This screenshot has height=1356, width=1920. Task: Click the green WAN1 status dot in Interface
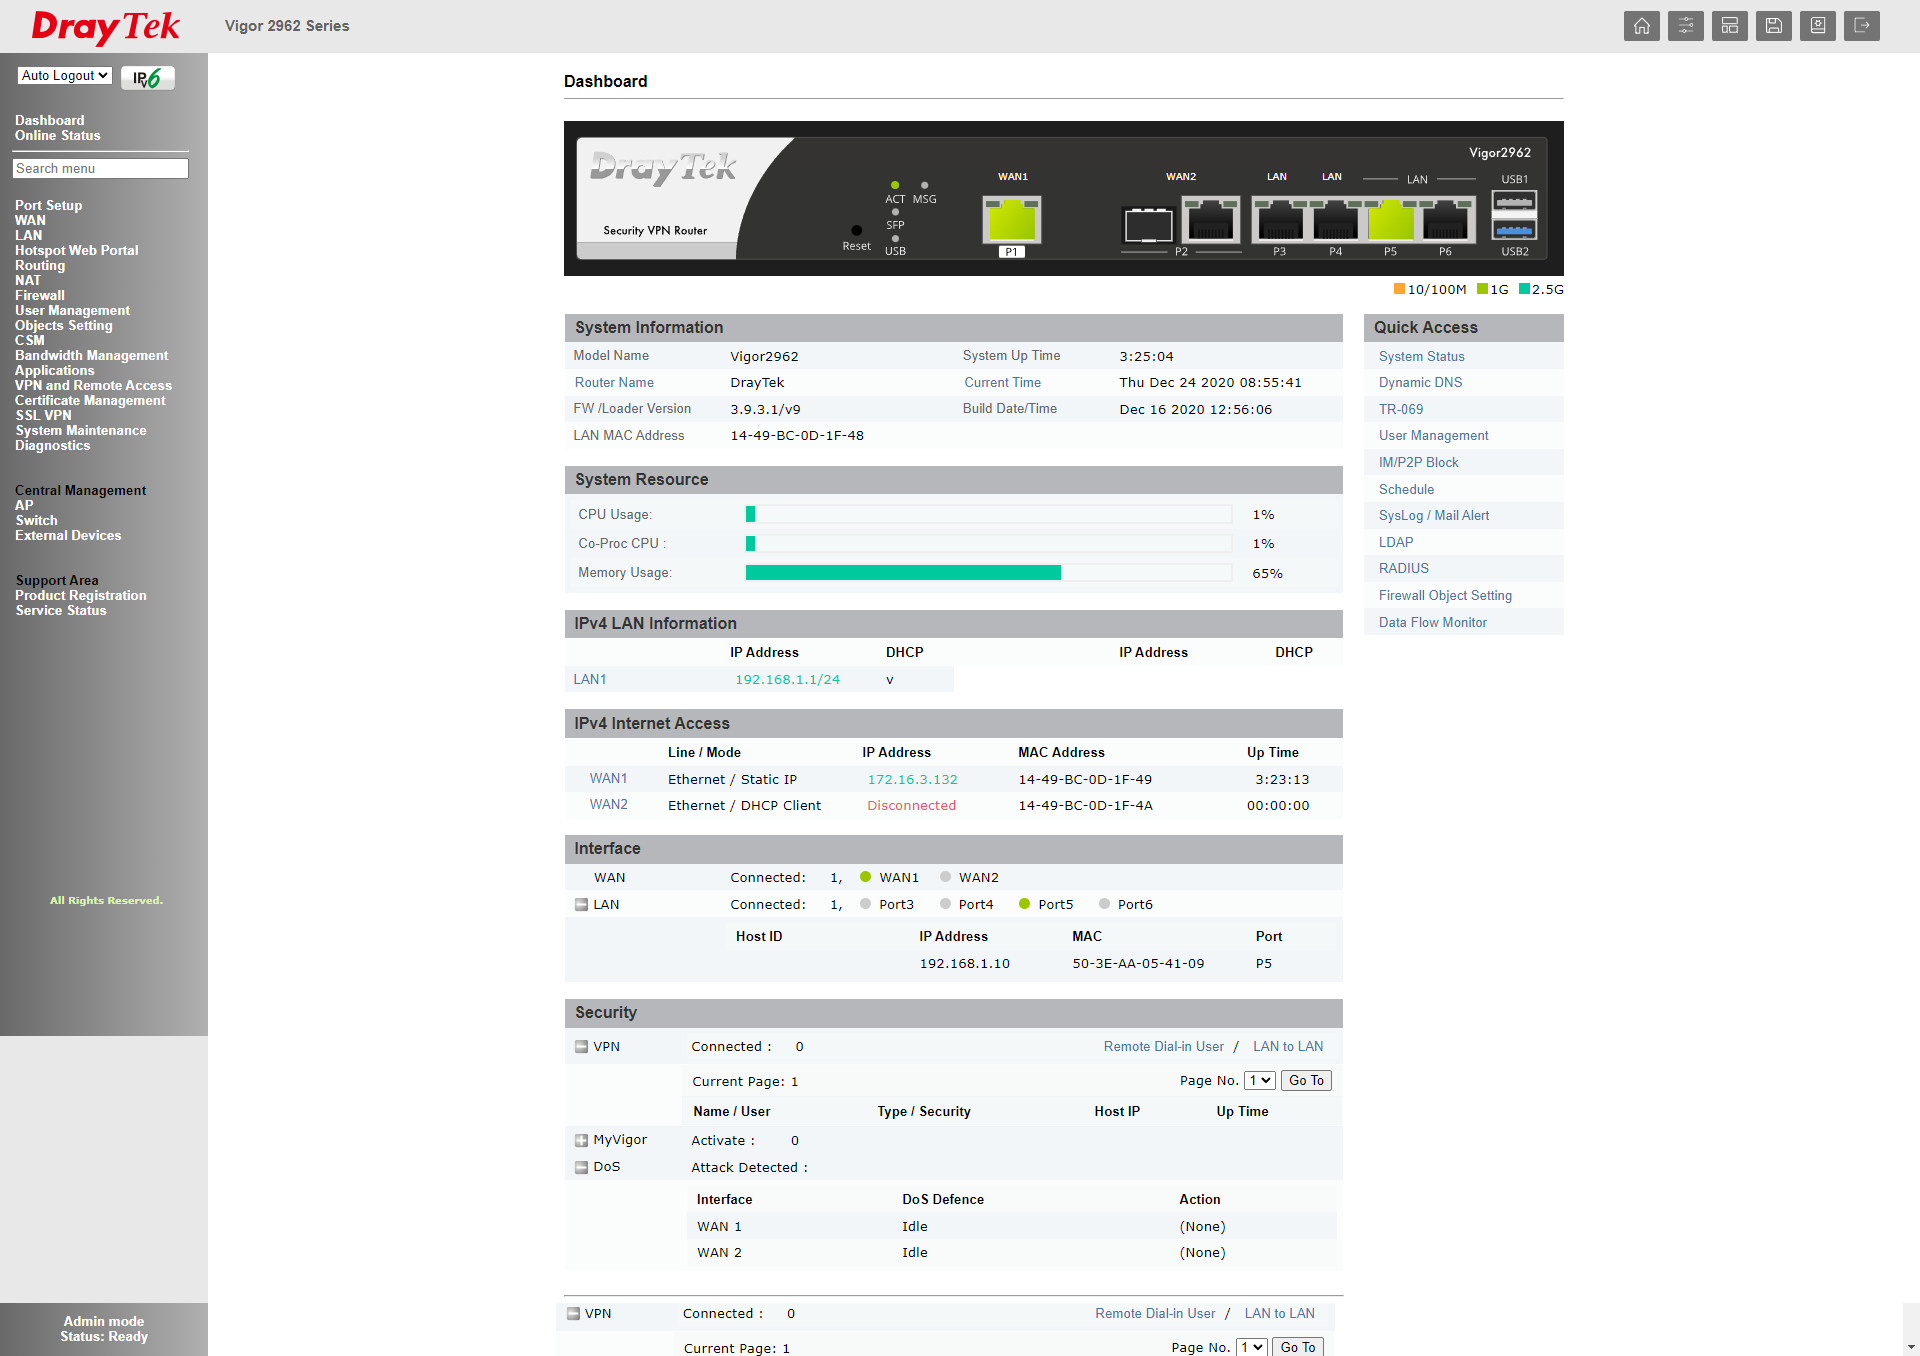866,877
